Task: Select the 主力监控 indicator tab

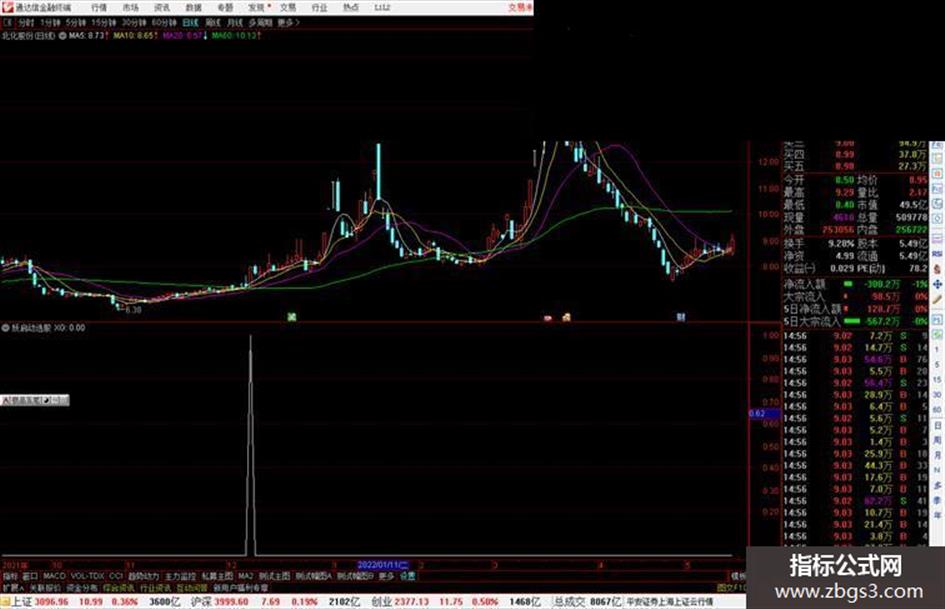Action: 180,576
